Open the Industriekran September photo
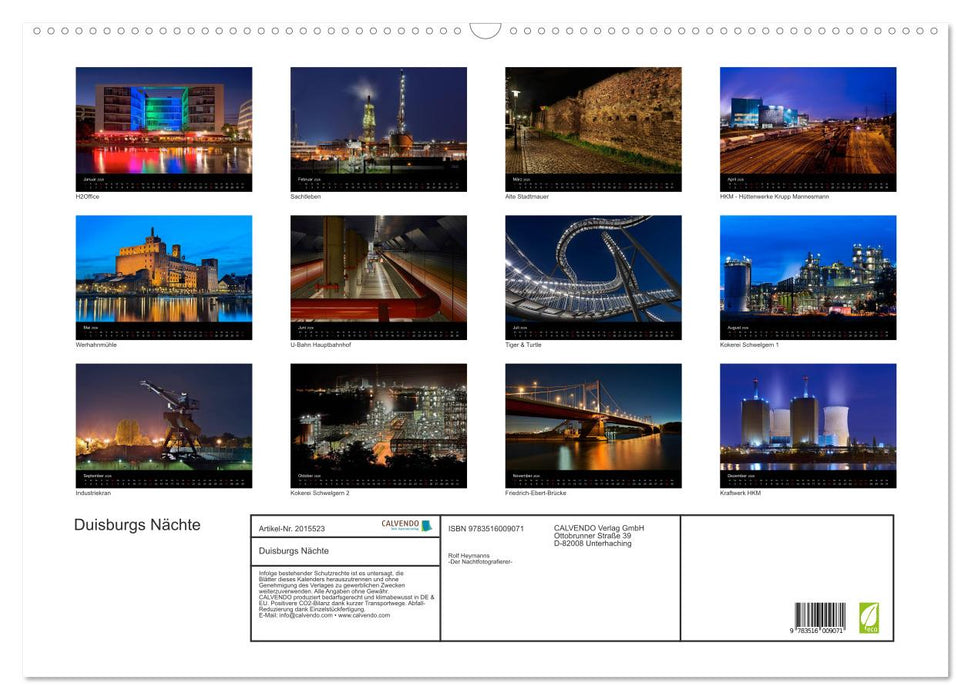 (163, 423)
